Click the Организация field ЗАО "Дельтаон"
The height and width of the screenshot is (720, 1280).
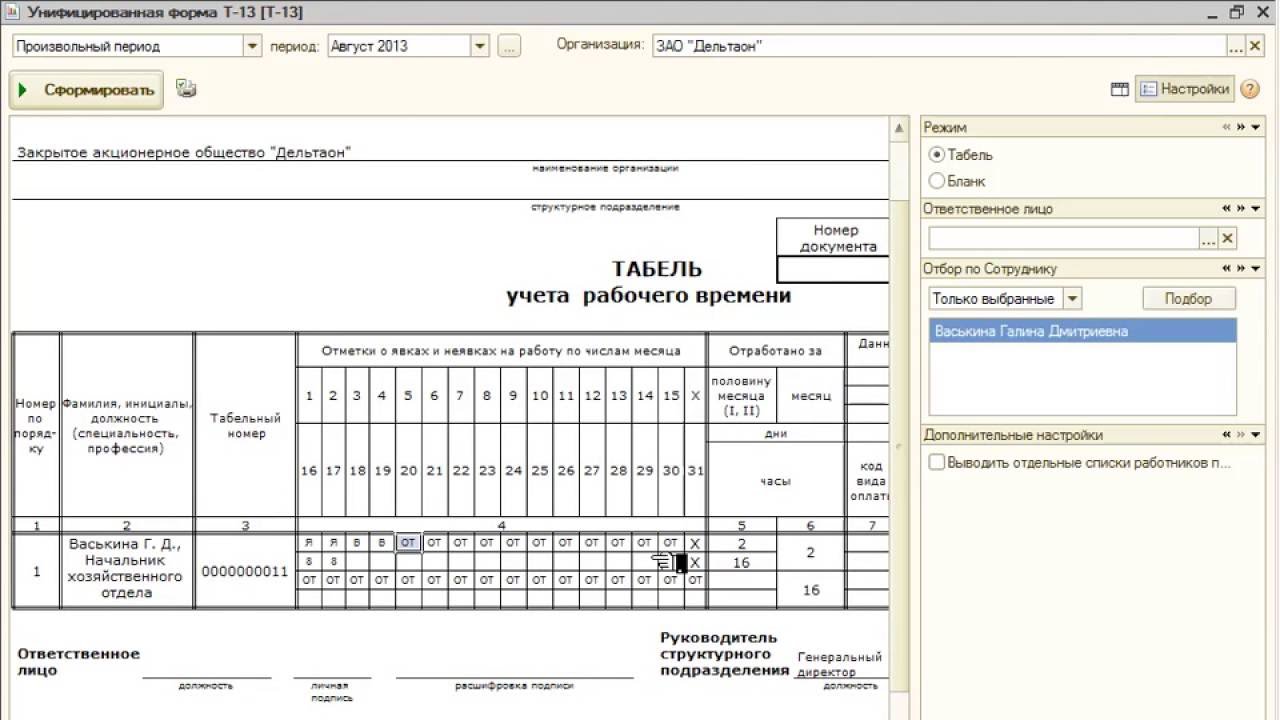(x=939, y=46)
